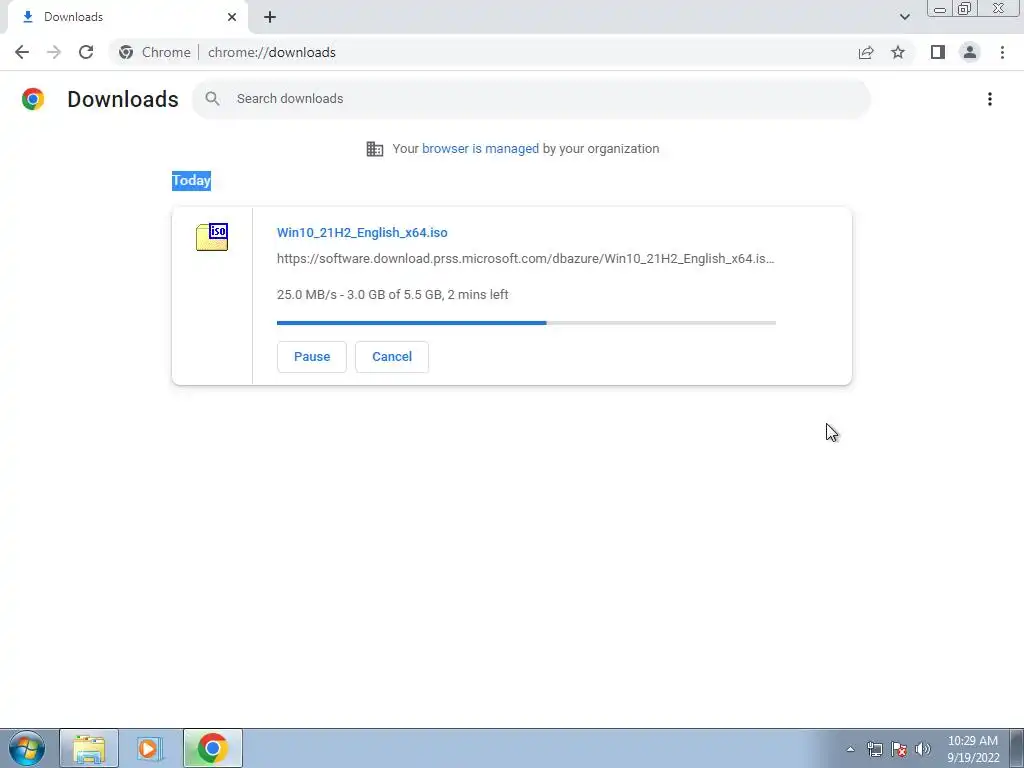Viewport: 1024px width, 768px height.
Task: Focus the Search downloads field
Action: click(531, 99)
